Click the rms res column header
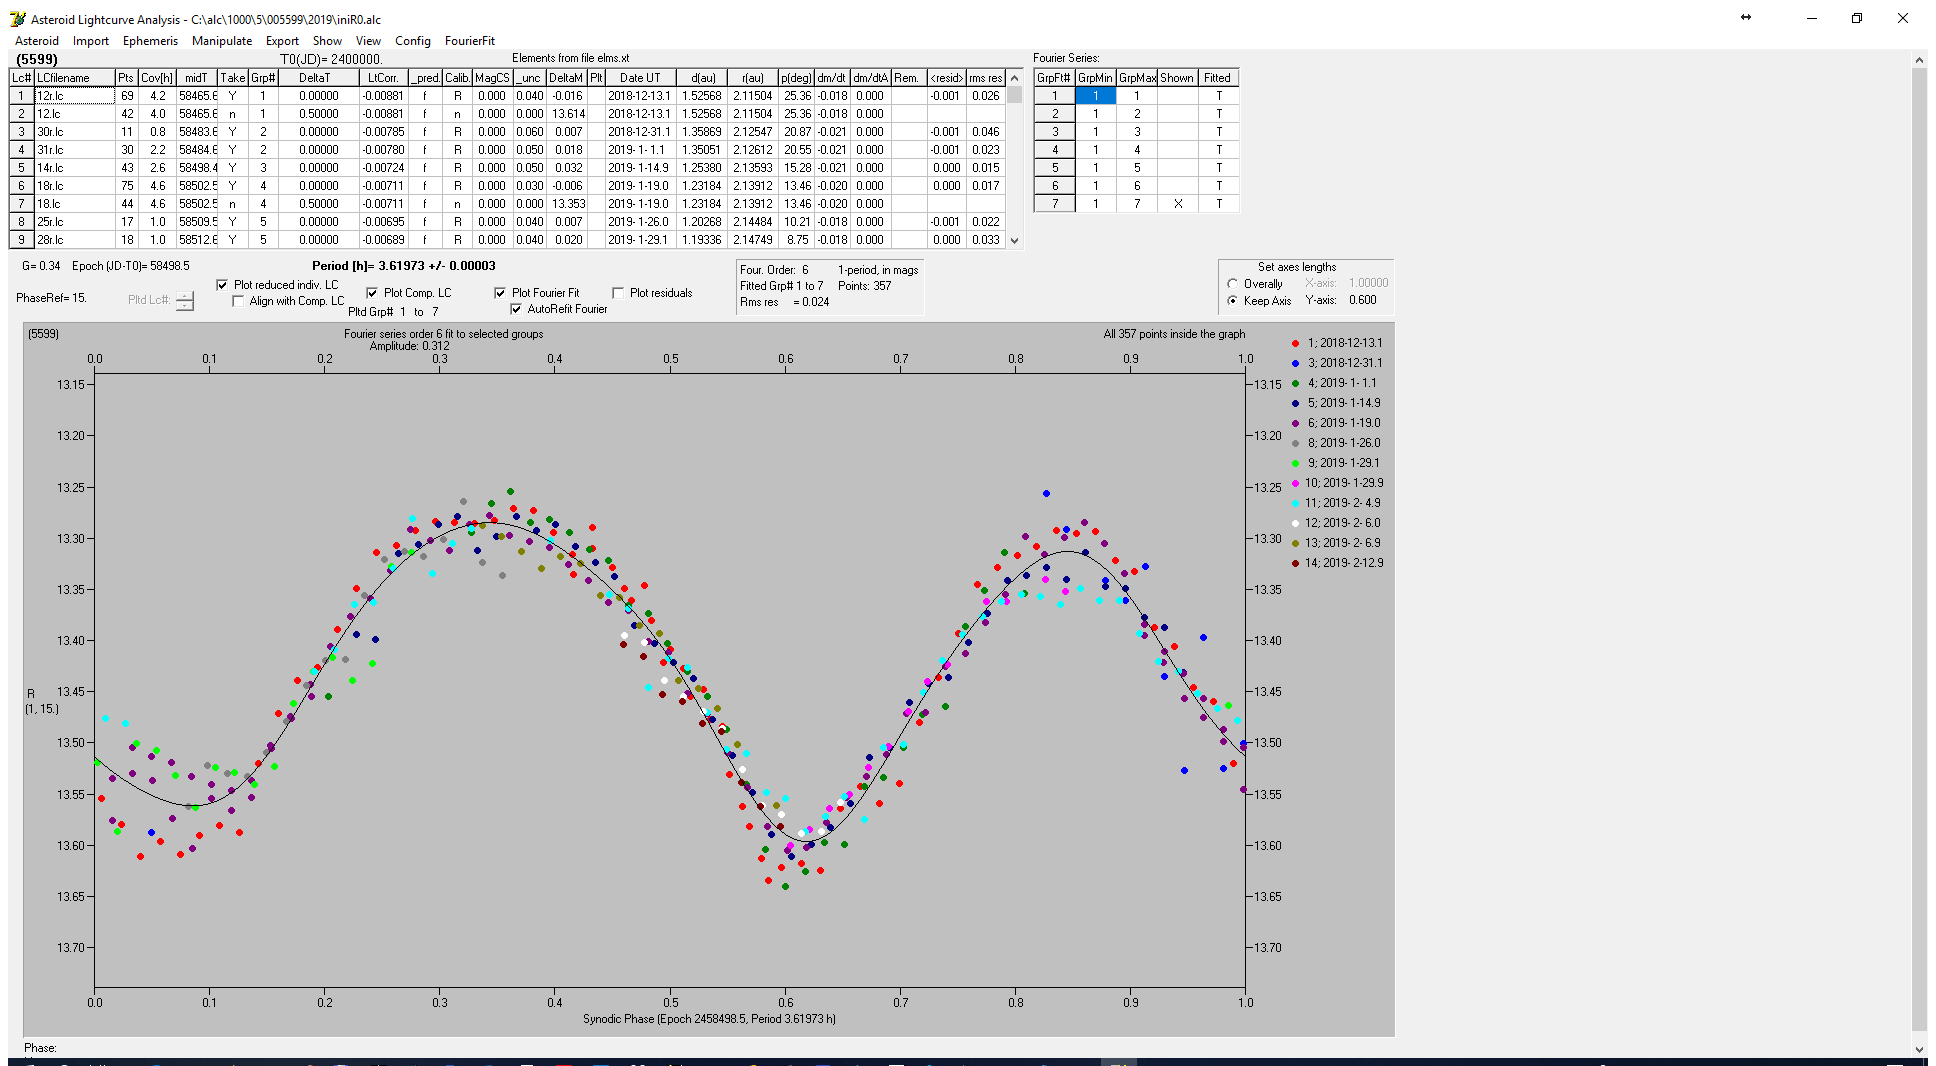 pyautogui.click(x=986, y=78)
